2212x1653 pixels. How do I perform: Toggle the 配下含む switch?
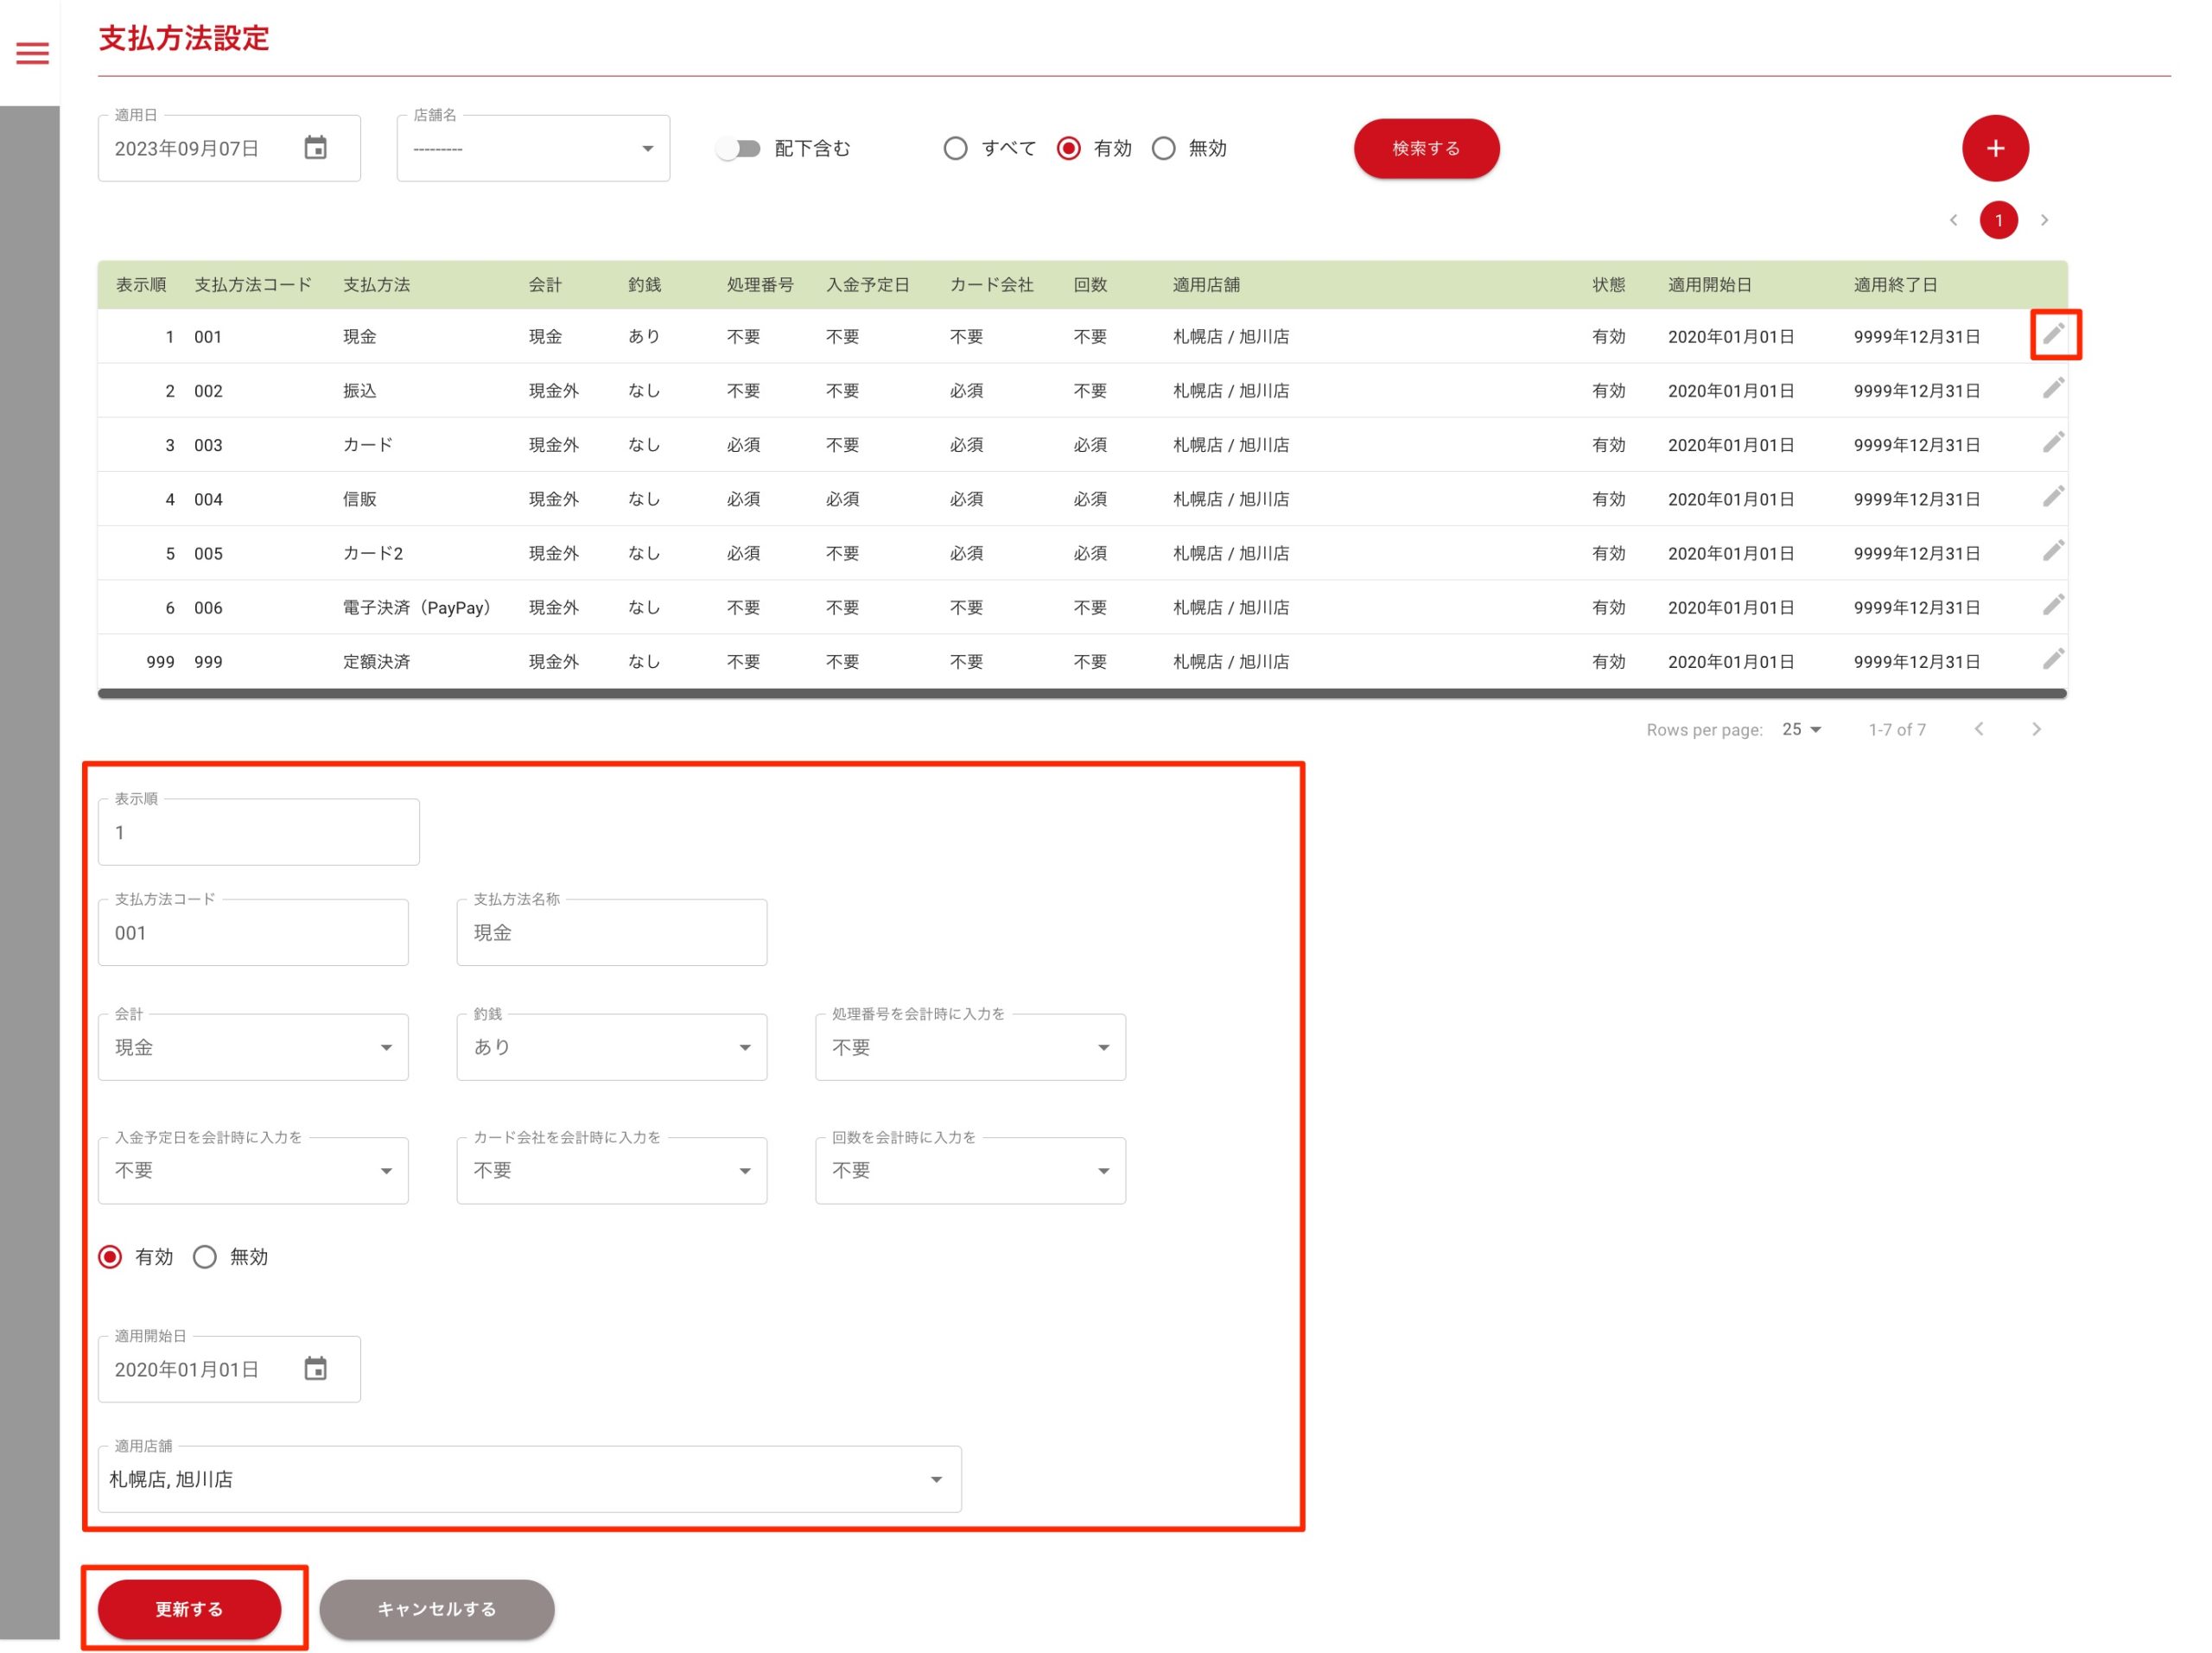[x=739, y=149]
